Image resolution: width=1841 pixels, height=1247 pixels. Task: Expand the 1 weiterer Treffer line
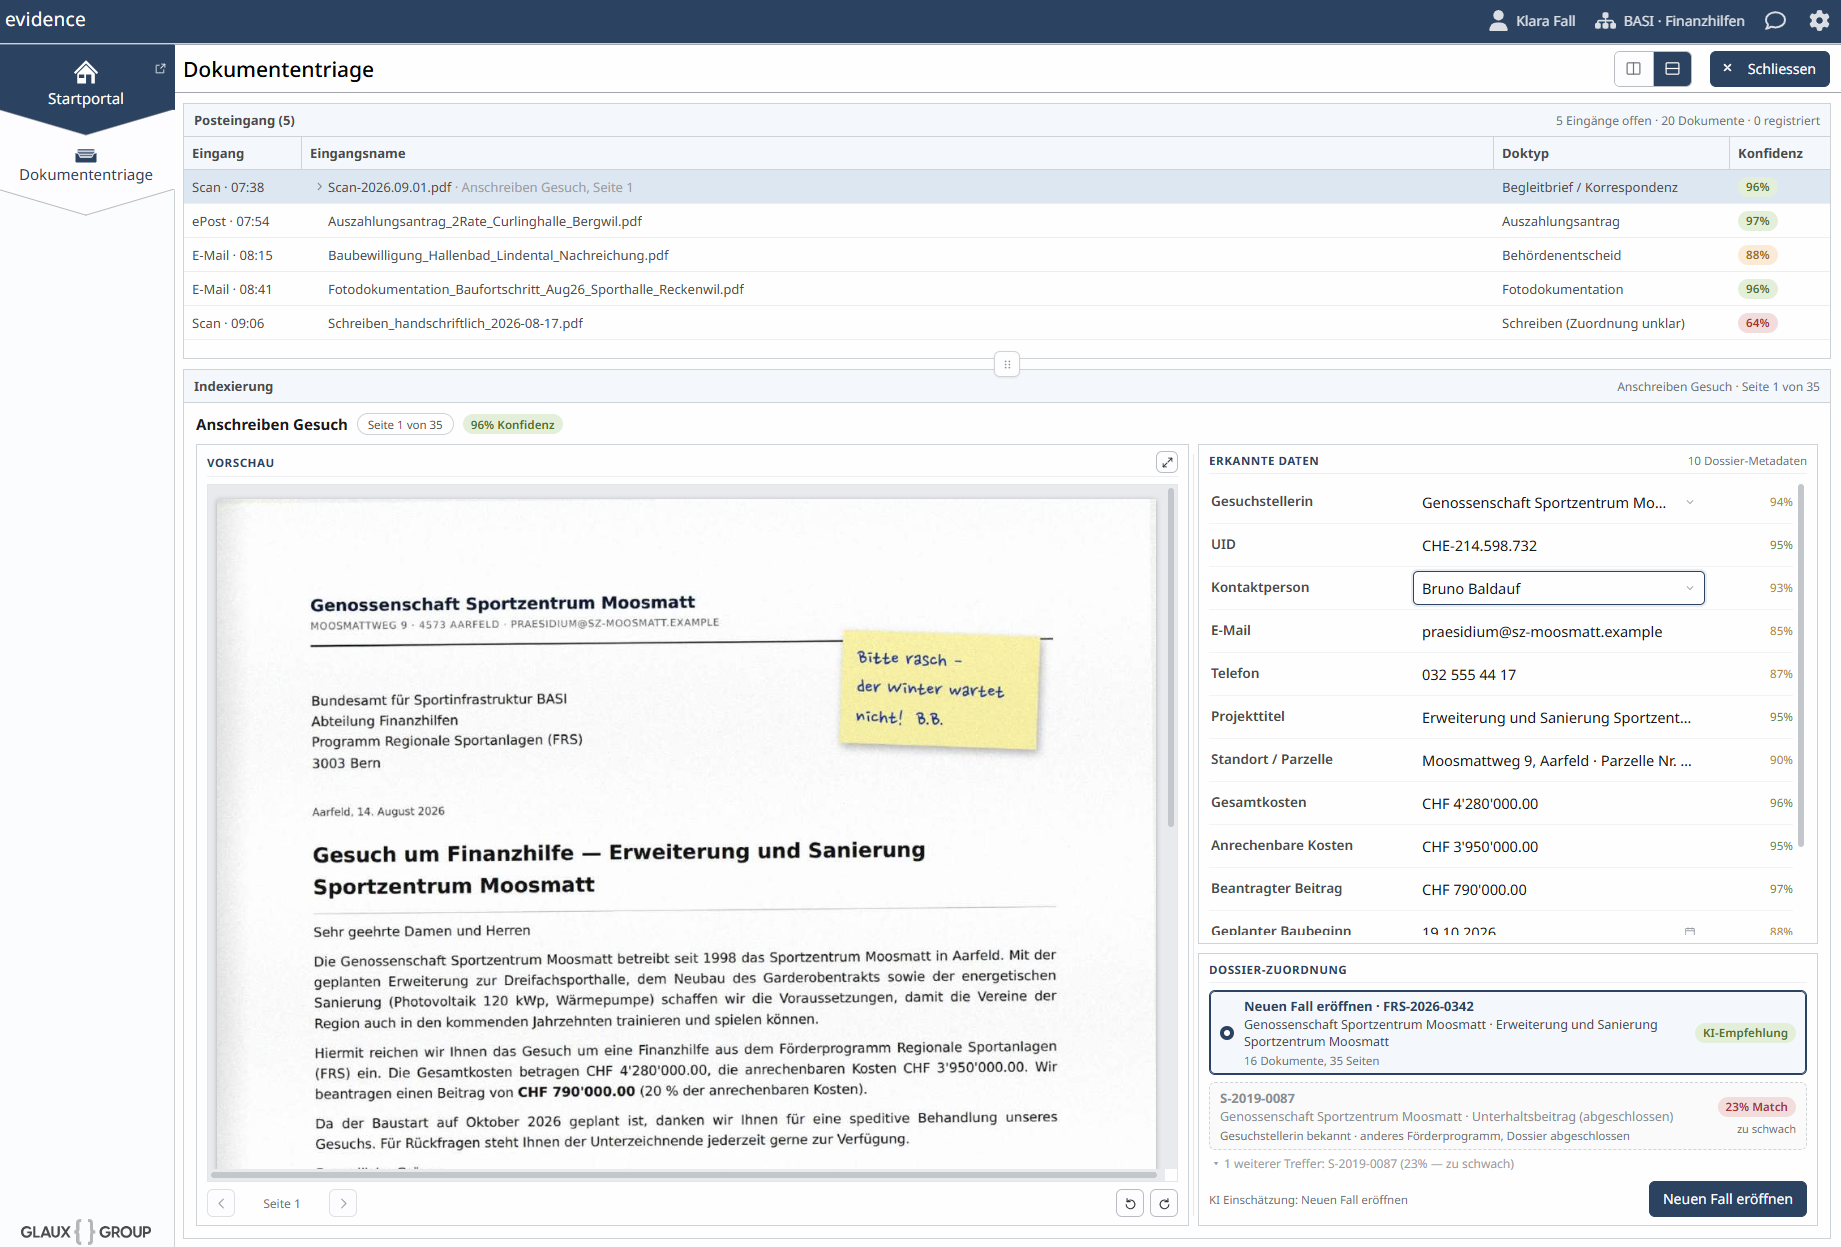(x=1363, y=1164)
